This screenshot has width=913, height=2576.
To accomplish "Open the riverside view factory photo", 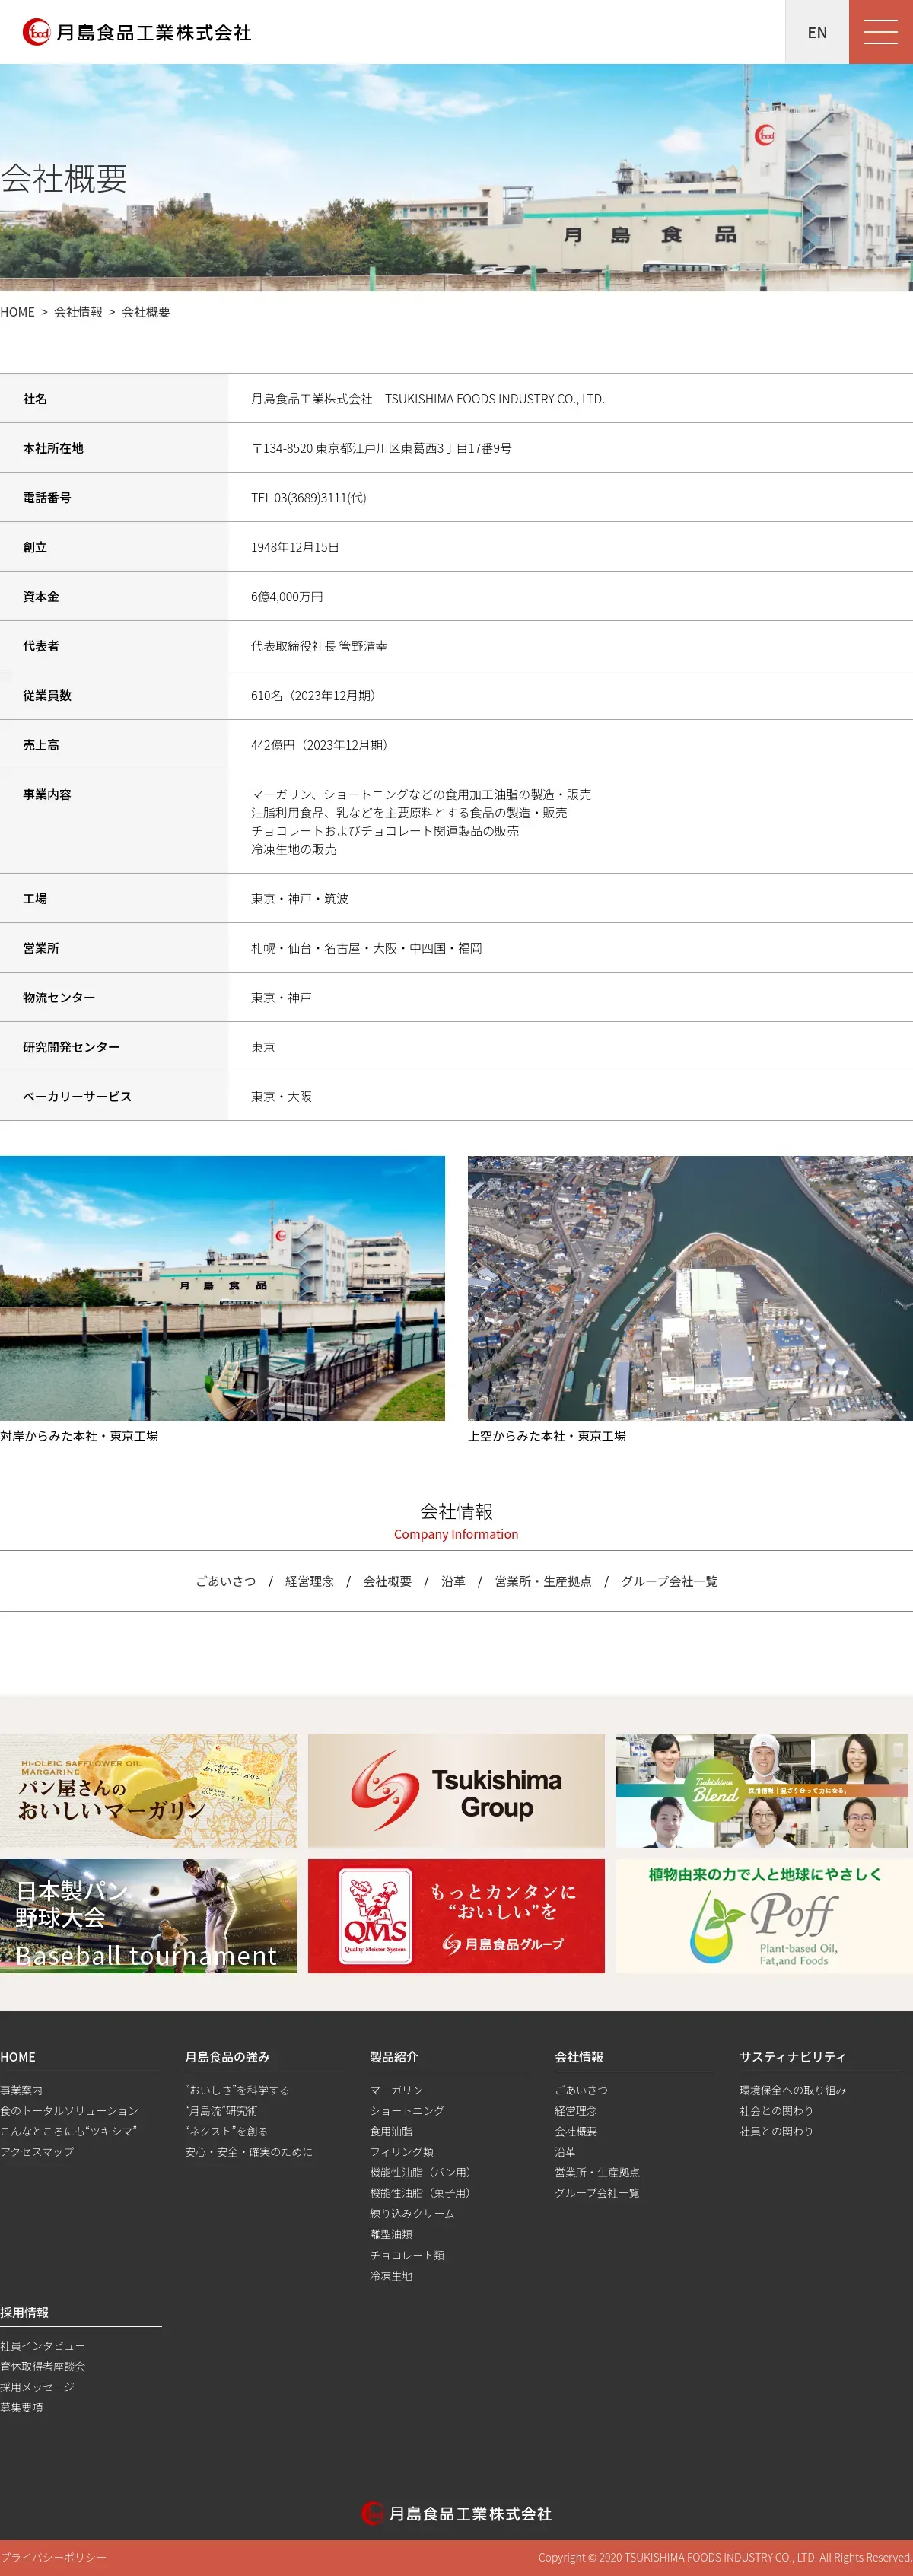I will click(222, 1288).
